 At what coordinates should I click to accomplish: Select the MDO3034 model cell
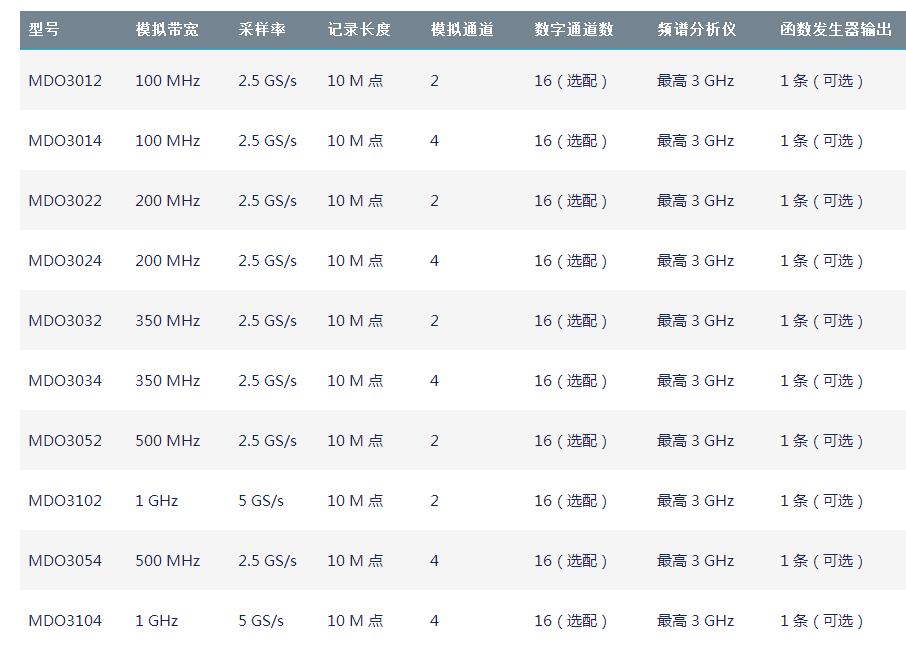[x=65, y=381]
